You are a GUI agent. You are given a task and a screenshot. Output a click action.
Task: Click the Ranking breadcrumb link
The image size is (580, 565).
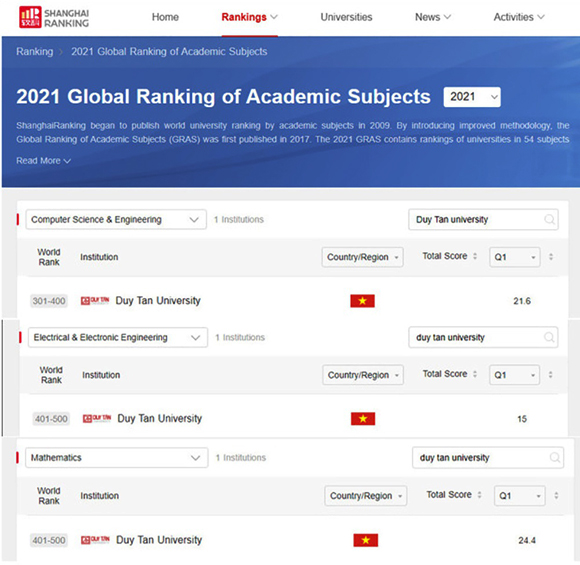point(34,51)
